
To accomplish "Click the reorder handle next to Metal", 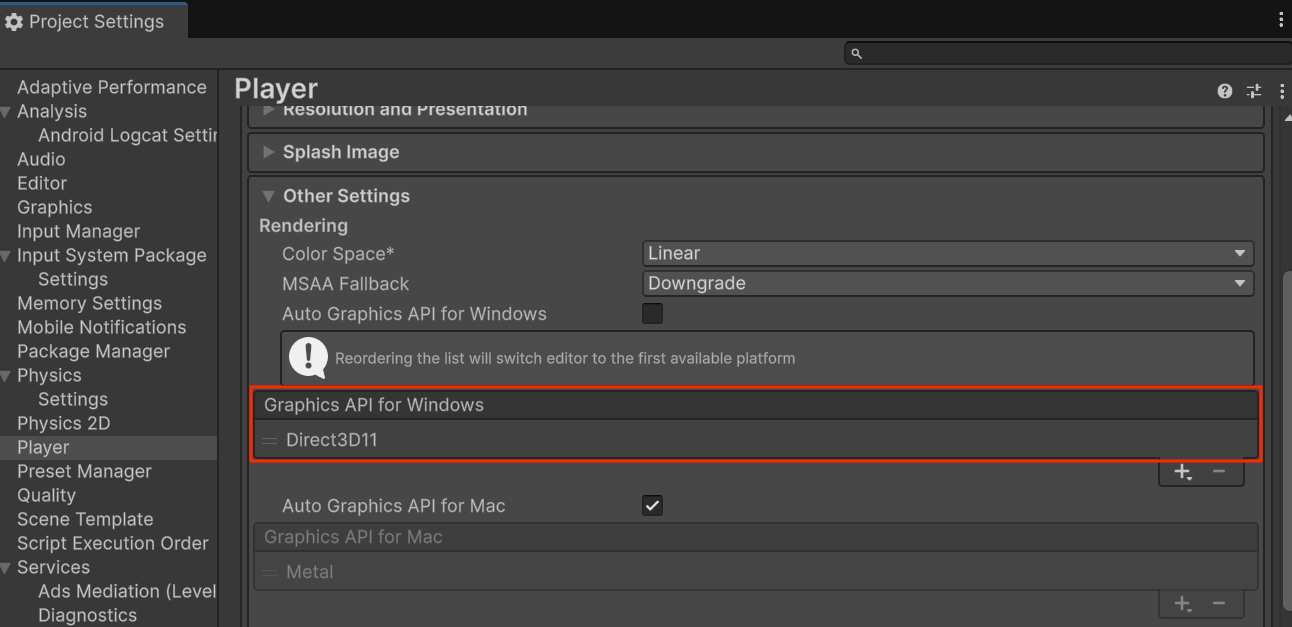I will [x=270, y=571].
